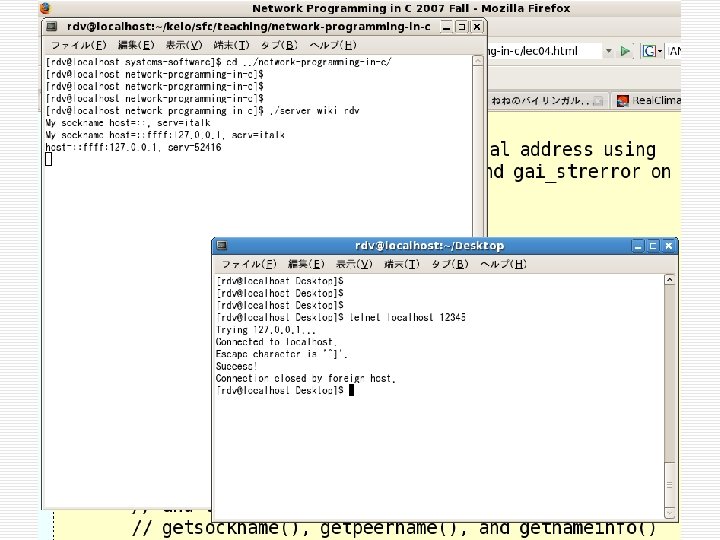Click "gai_strerror" text in Firefox page

click(x=577, y=172)
